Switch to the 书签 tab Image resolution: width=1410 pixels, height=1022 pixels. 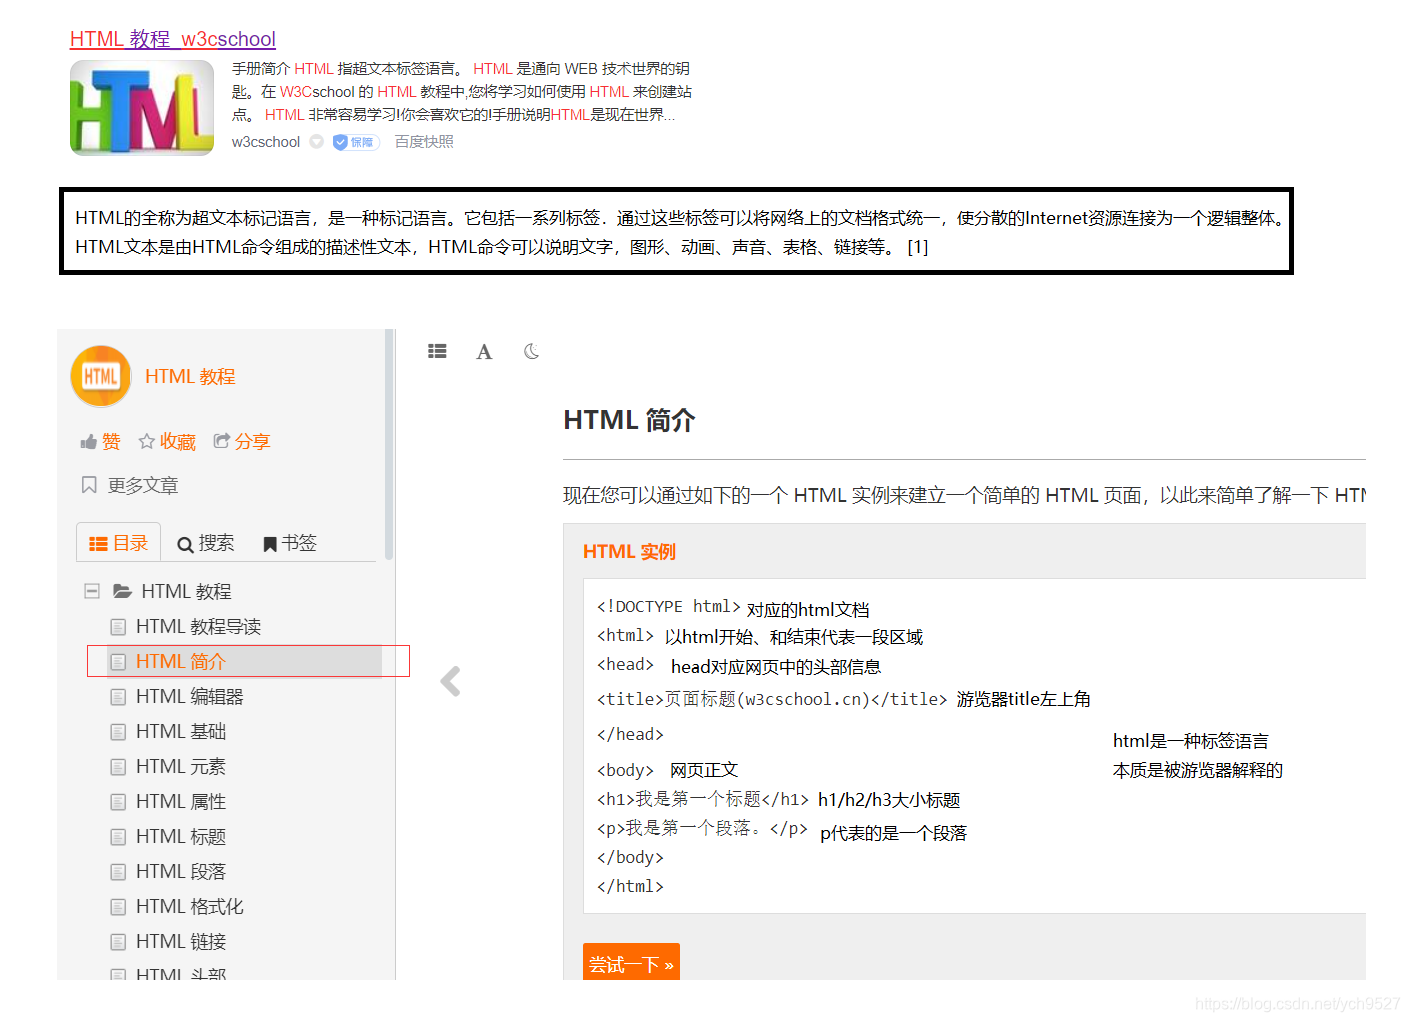[289, 543]
